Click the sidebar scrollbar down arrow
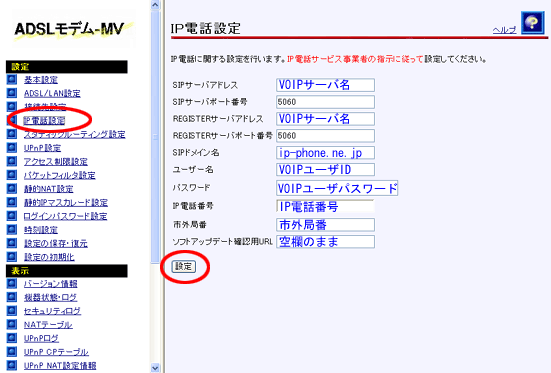The height and width of the screenshot is (373, 551). tap(155, 368)
